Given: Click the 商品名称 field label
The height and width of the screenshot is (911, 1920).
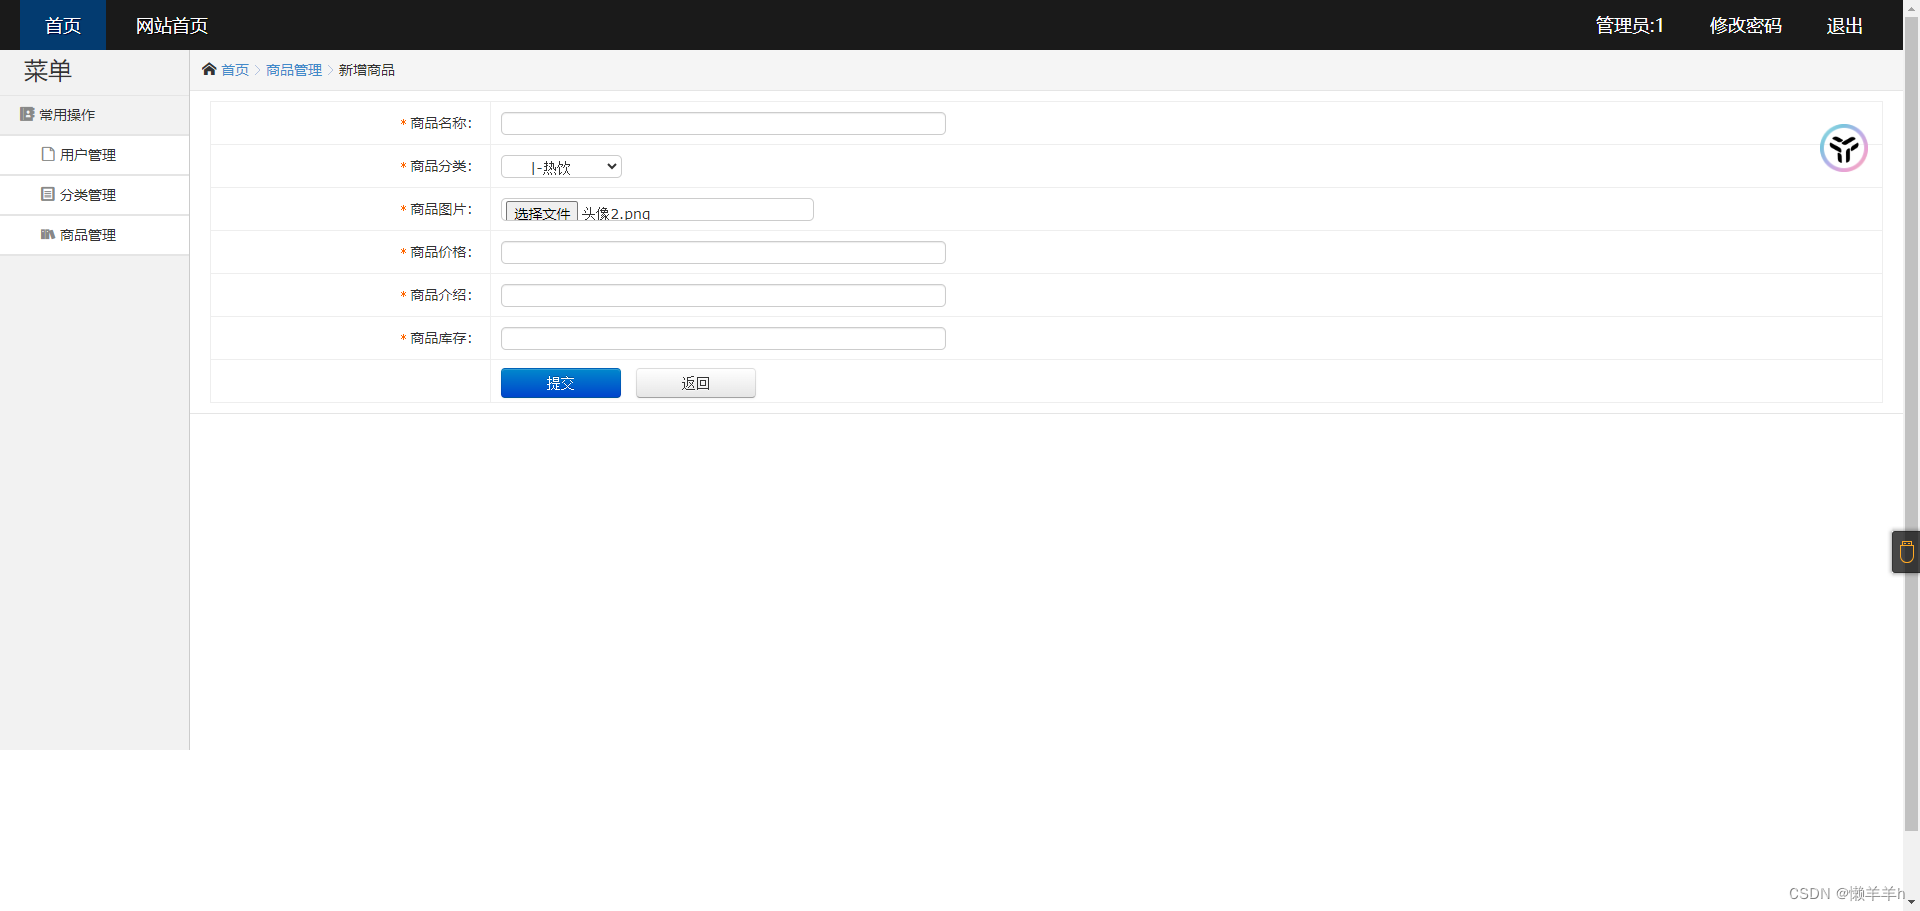Looking at the screenshot, I should tap(440, 123).
